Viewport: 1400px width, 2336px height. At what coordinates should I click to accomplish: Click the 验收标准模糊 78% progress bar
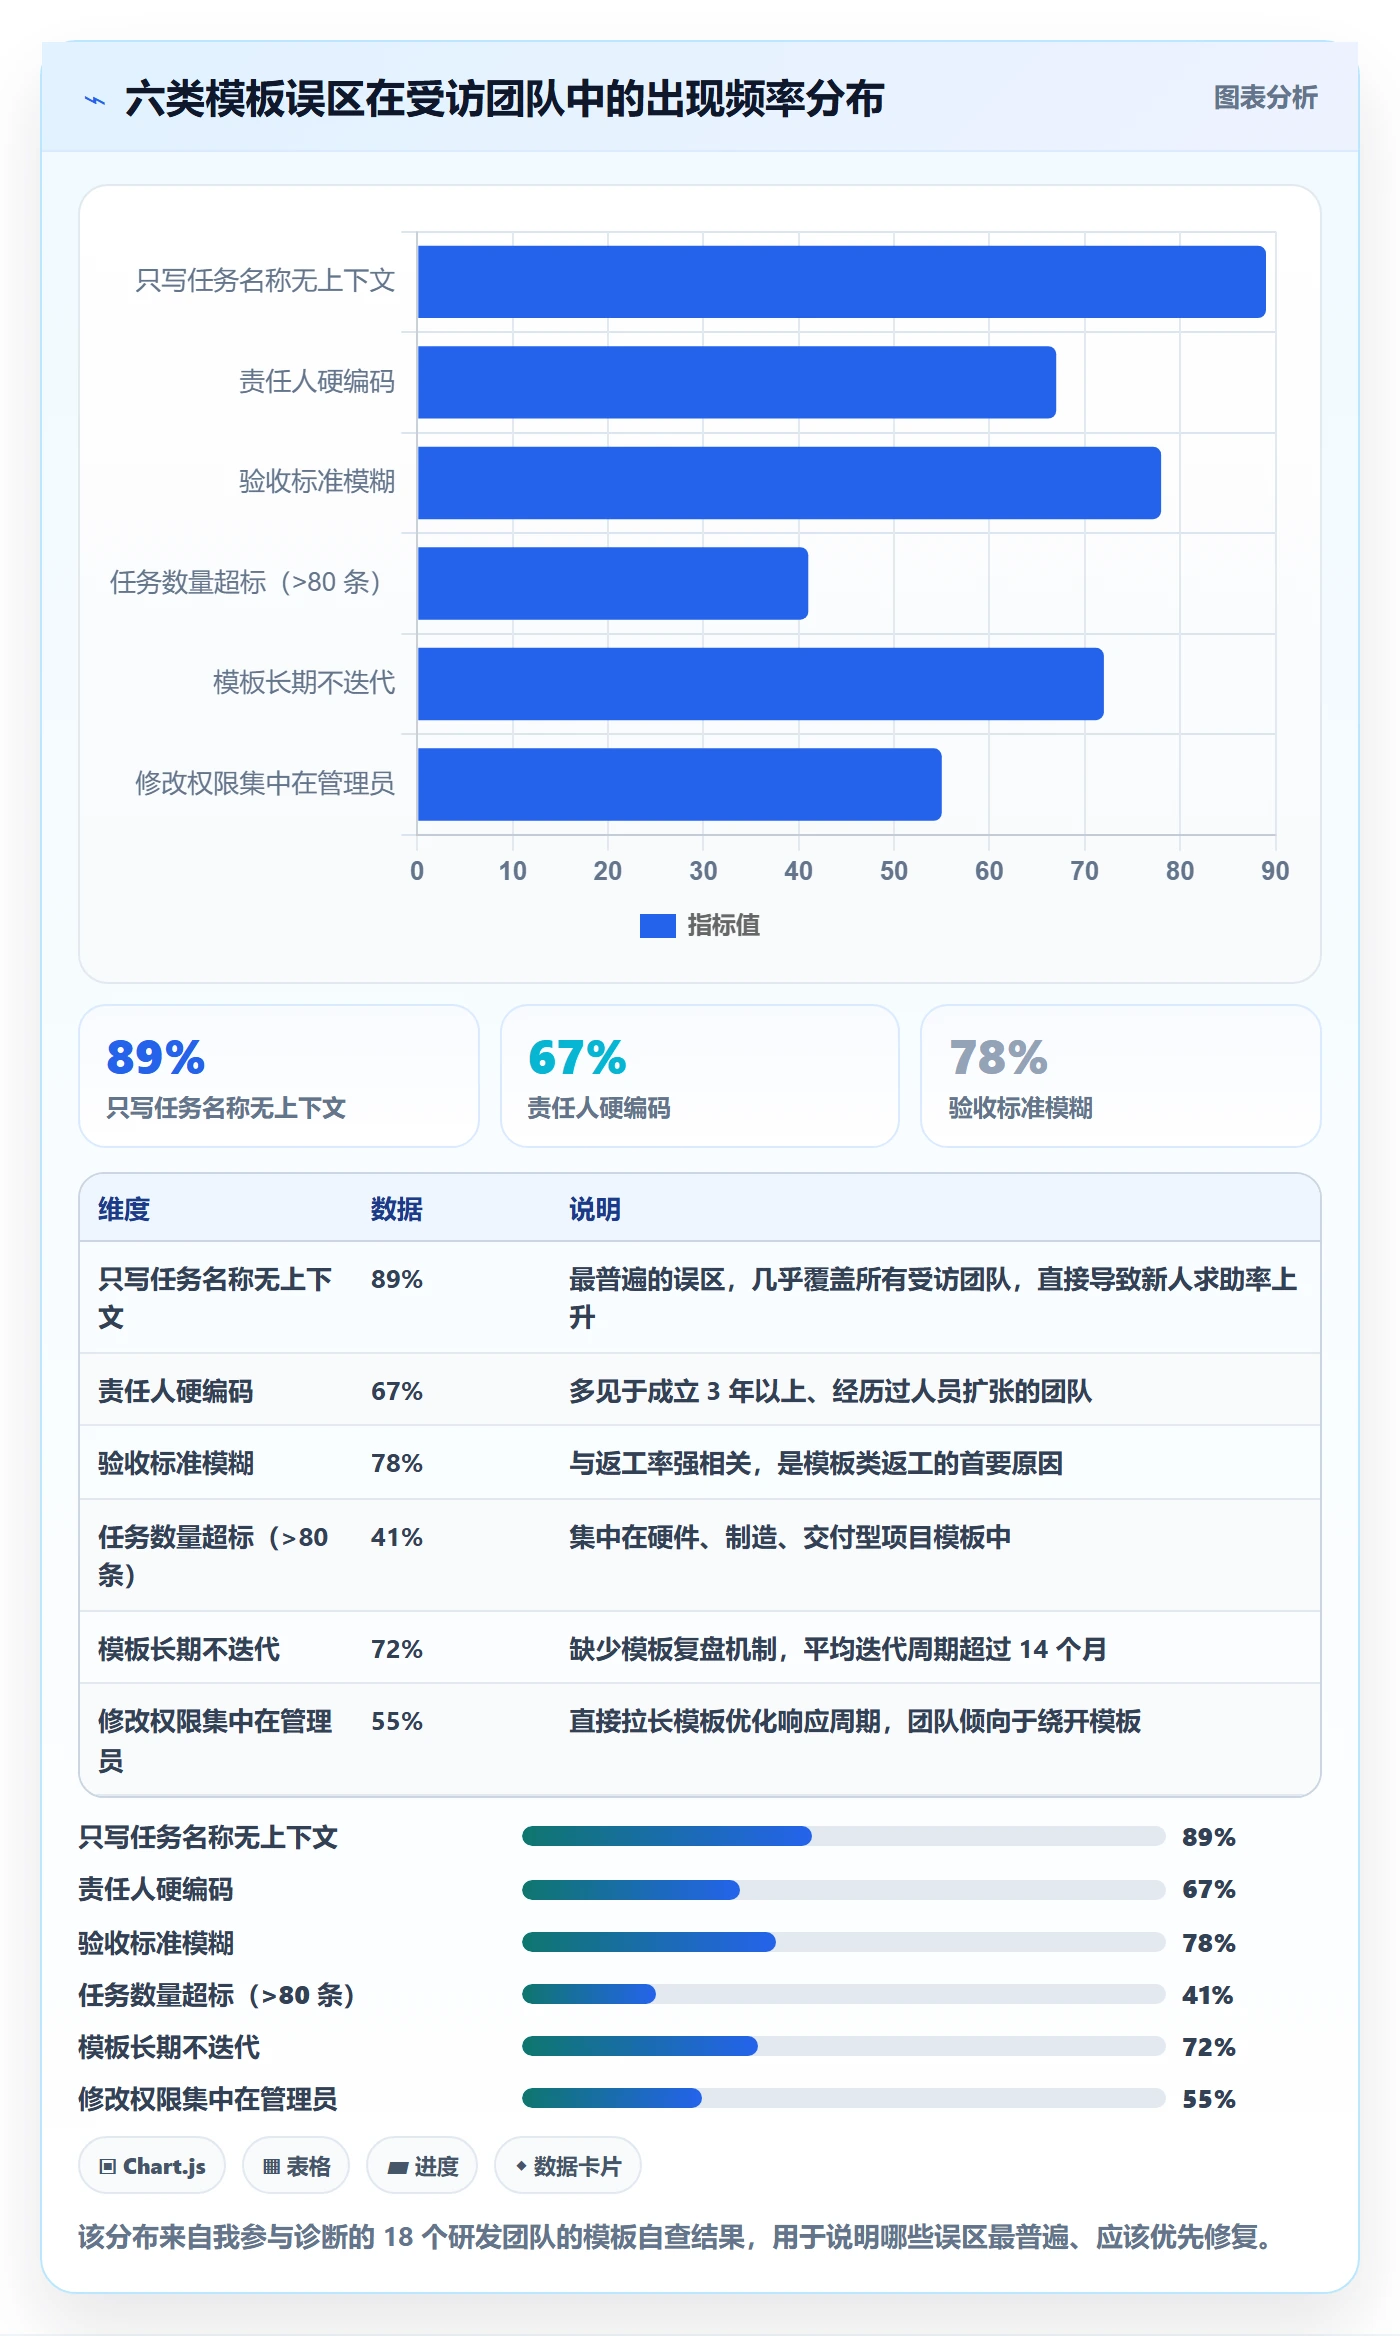tap(843, 1942)
